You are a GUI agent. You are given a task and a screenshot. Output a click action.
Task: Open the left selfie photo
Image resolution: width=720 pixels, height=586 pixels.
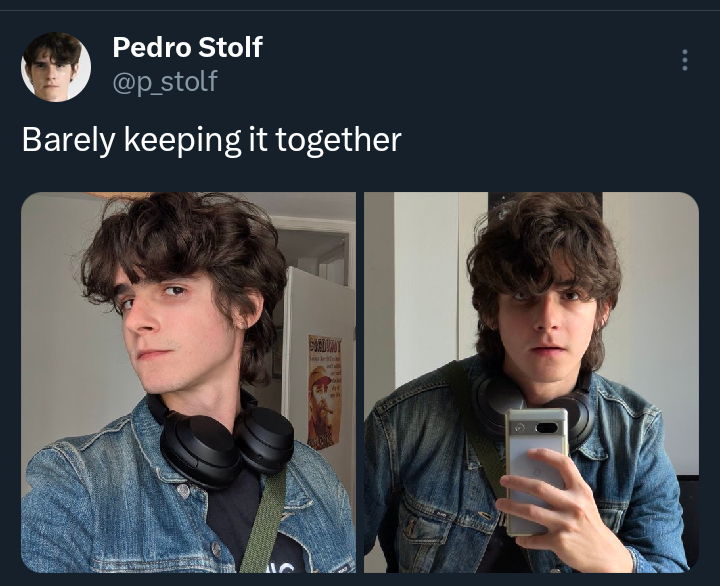click(188, 382)
